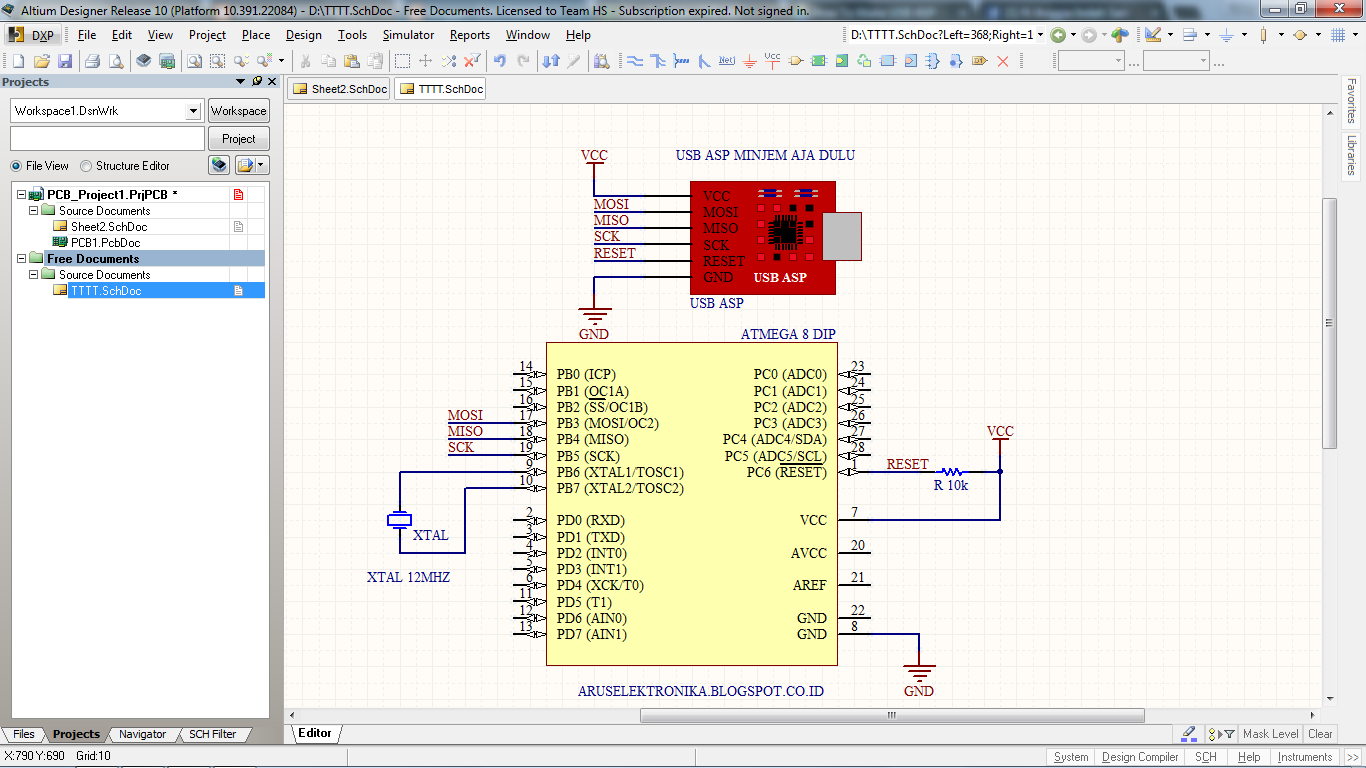Place a Net label
This screenshot has width=1366, height=768.
[x=726, y=60]
